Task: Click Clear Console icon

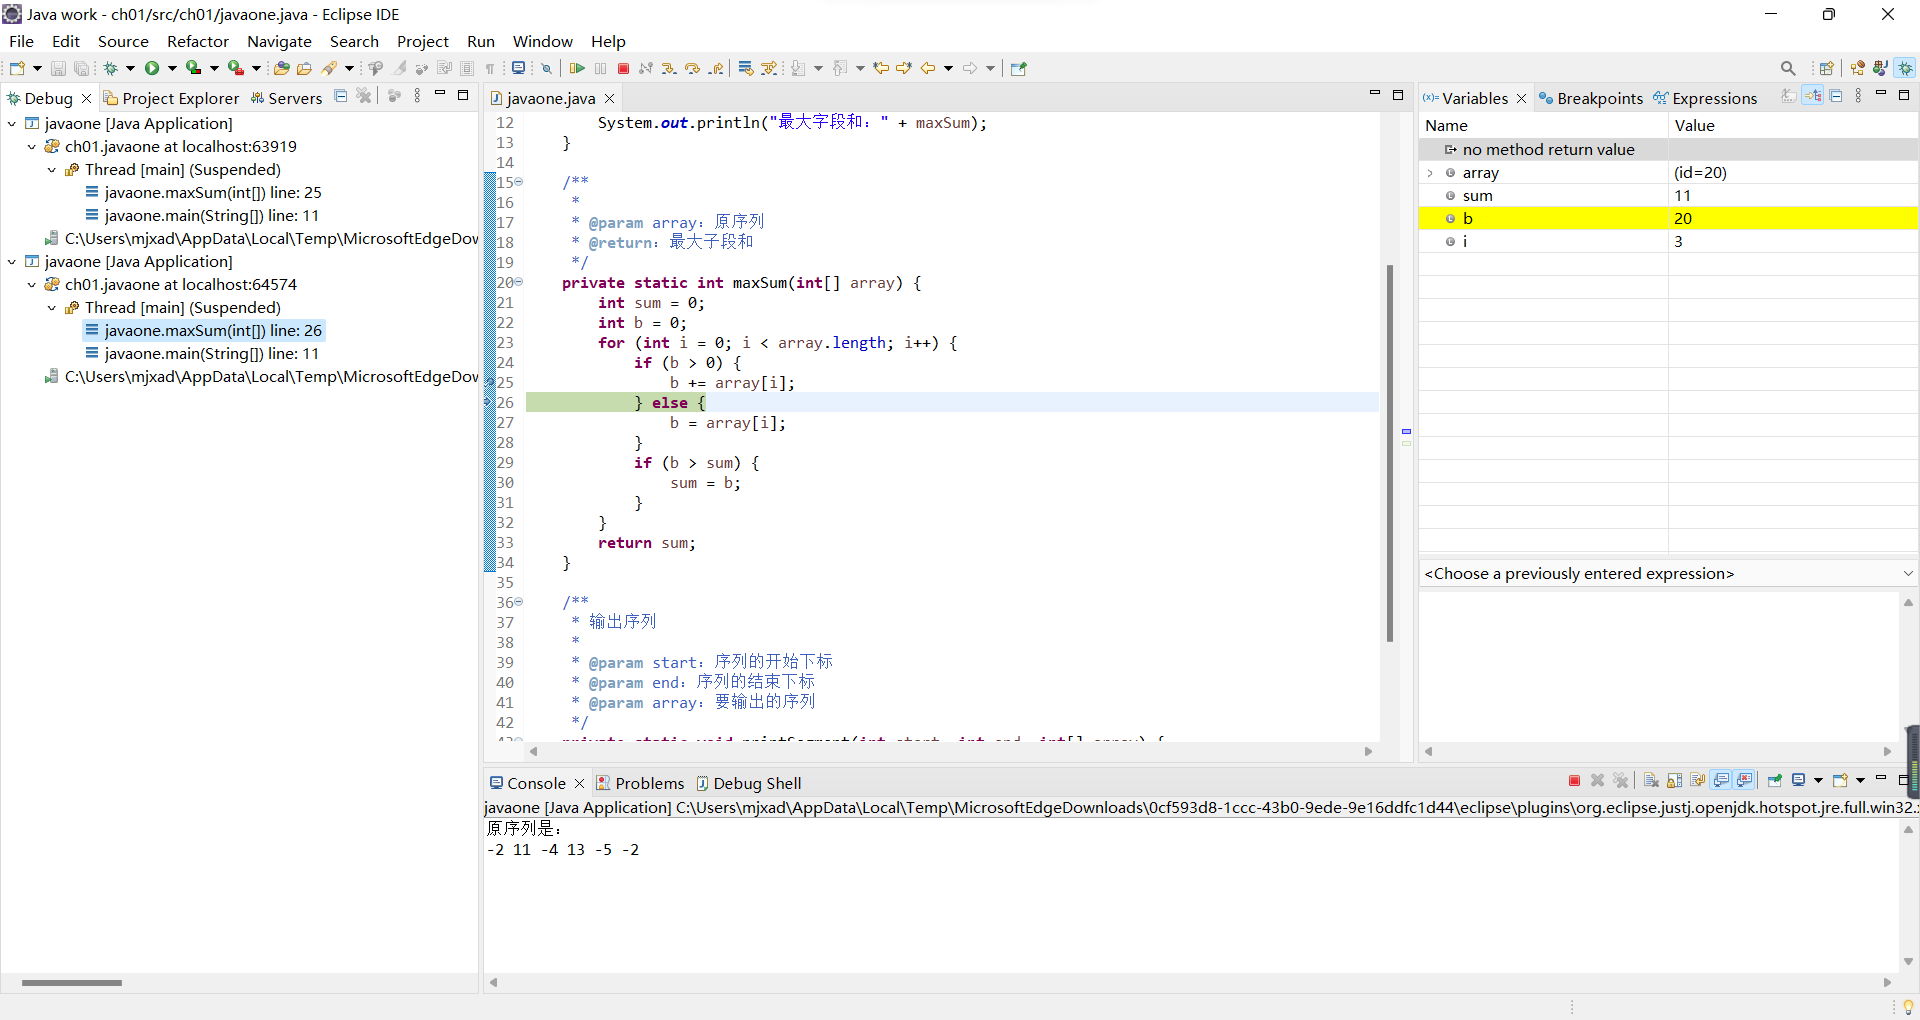Action: point(1651,781)
